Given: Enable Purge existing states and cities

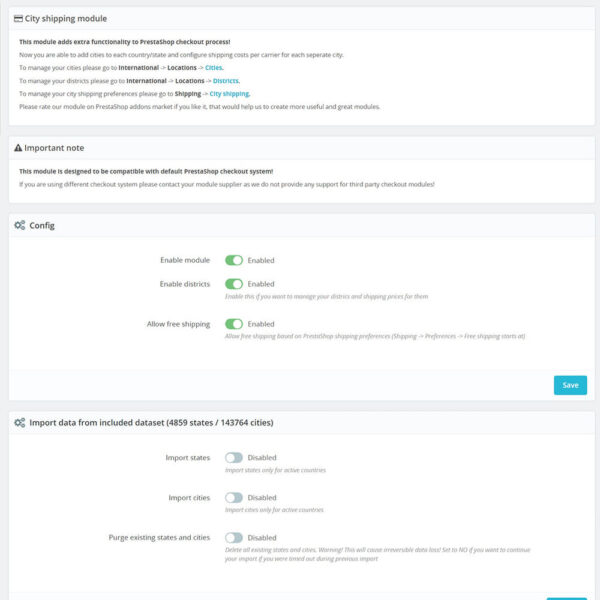Looking at the screenshot, I should point(234,537).
